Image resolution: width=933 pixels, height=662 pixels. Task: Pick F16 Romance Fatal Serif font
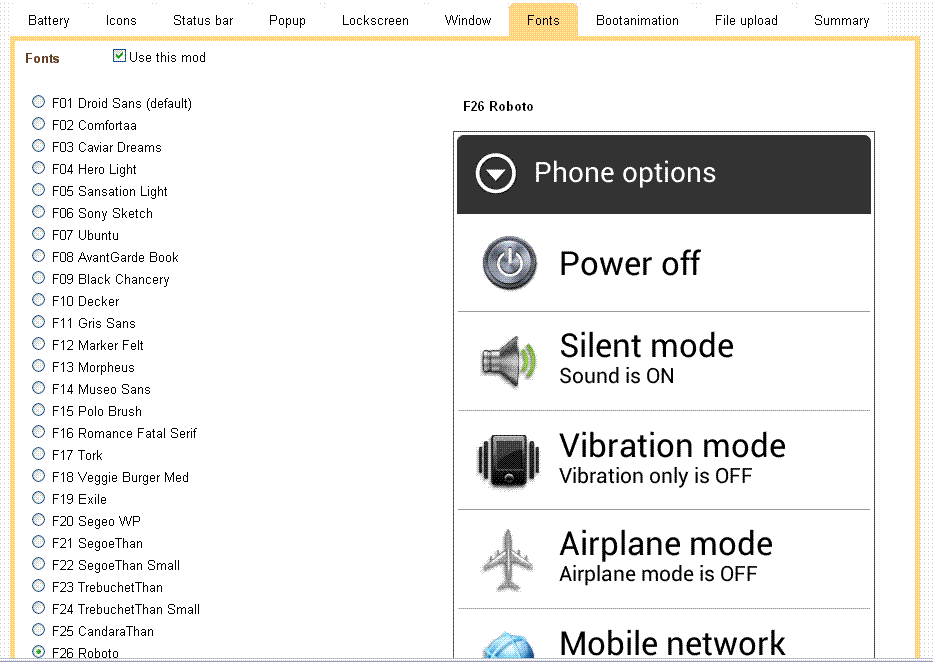(39, 432)
